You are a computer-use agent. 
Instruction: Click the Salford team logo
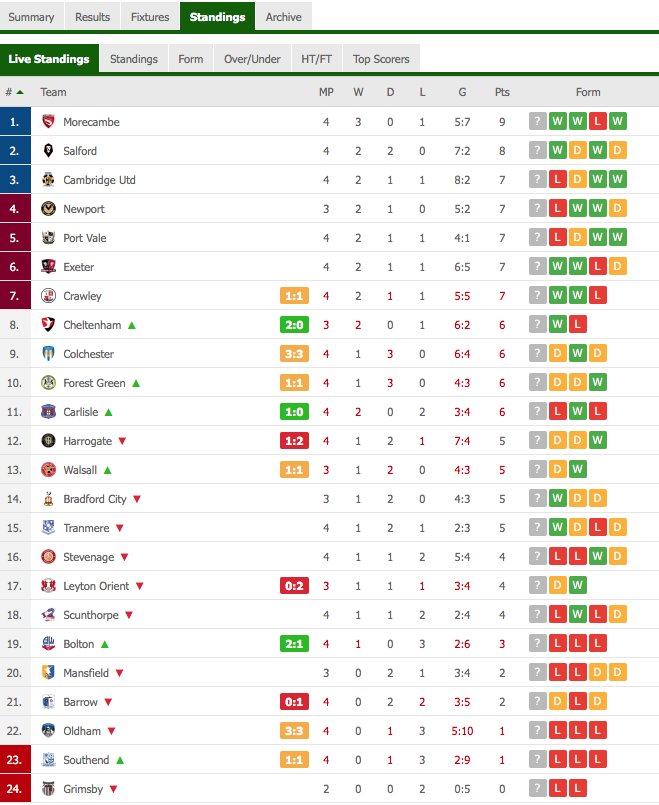pos(48,150)
